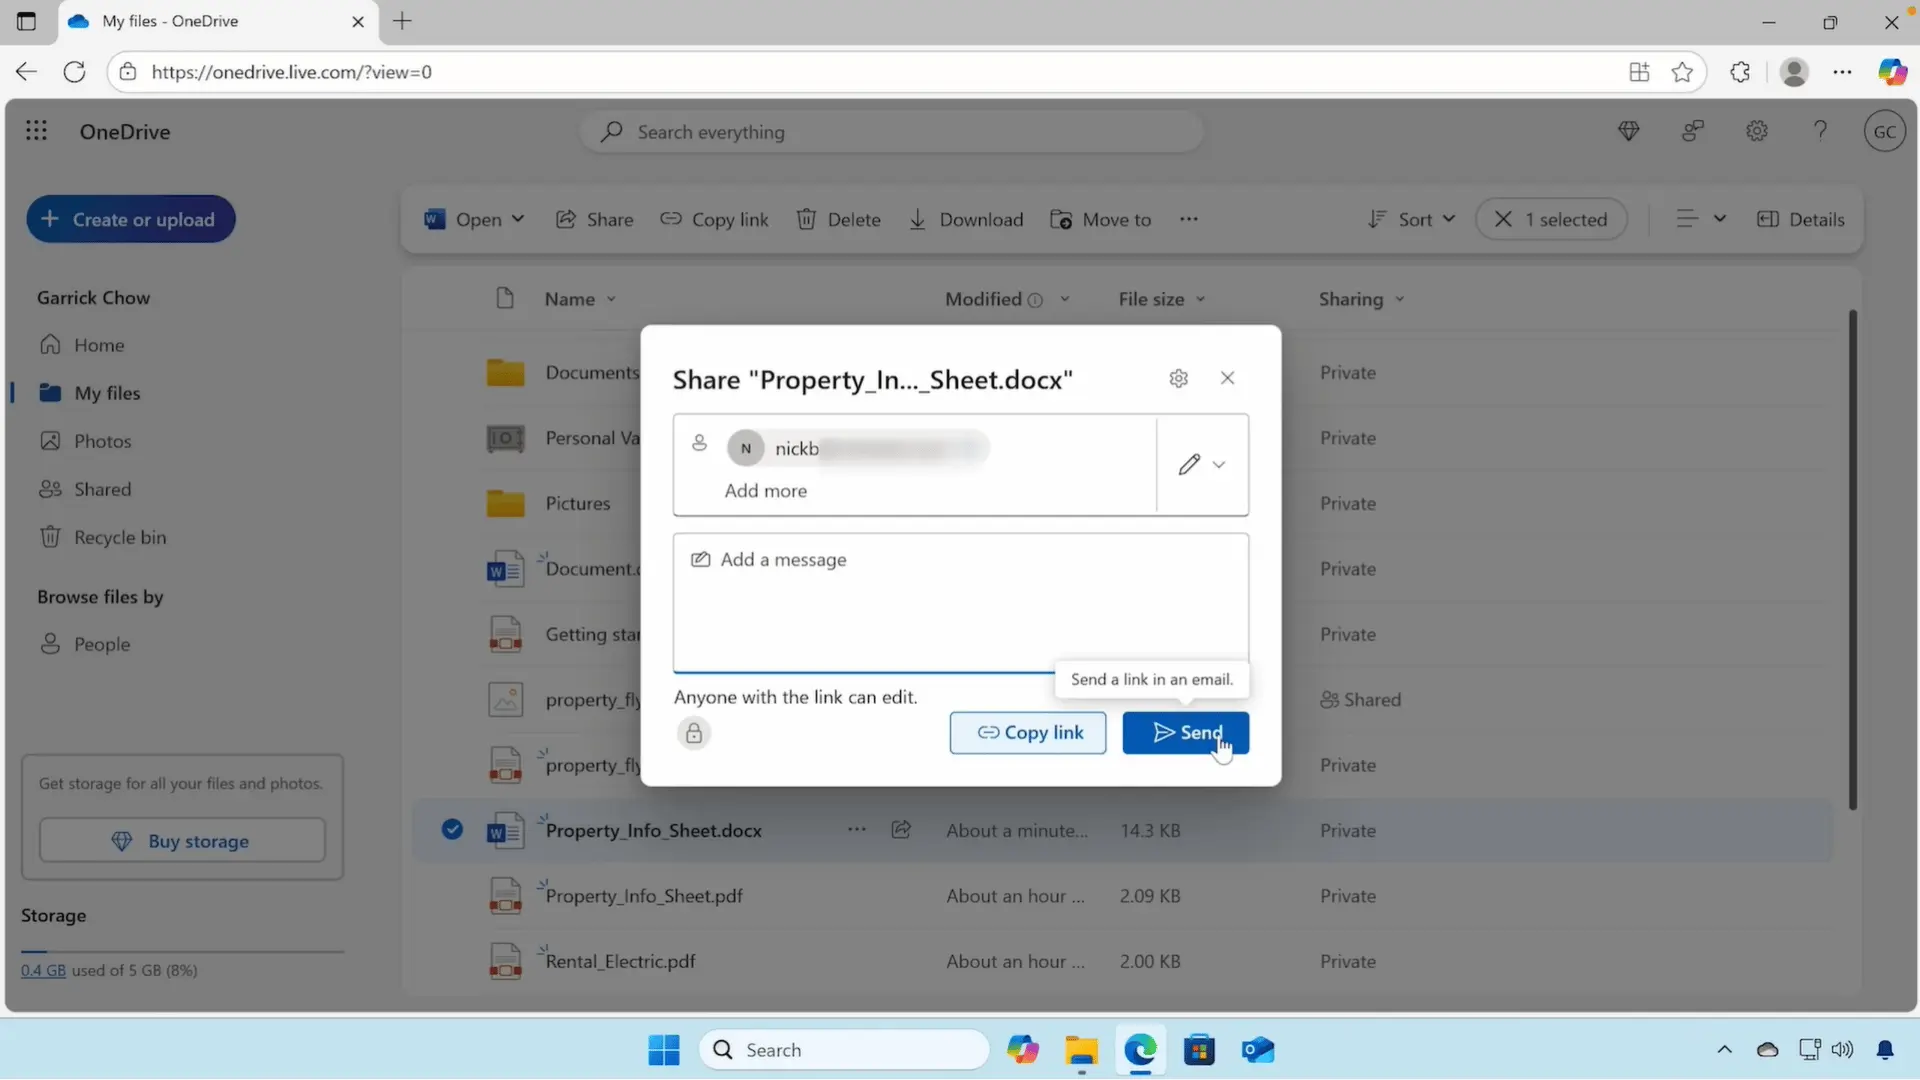Click Share in the command bar
Image resolution: width=1920 pixels, height=1080 pixels.
click(595, 220)
